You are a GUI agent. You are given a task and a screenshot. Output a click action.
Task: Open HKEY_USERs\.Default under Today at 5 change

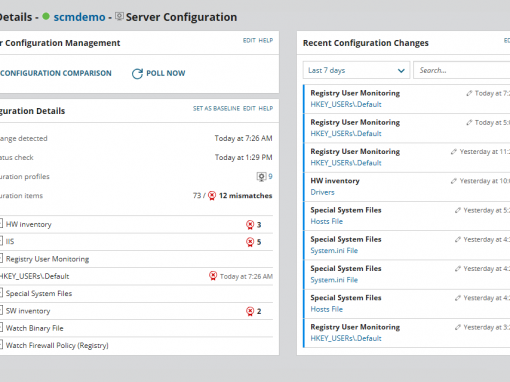click(346, 134)
